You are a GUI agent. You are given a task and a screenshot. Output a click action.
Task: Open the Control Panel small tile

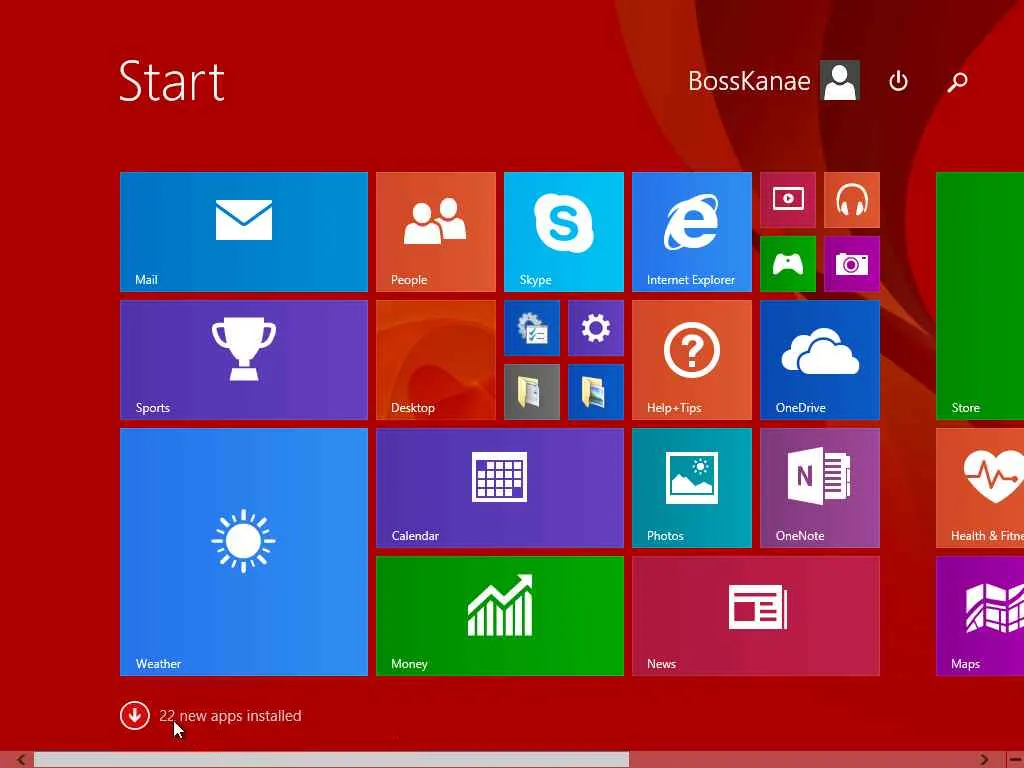pos(532,328)
